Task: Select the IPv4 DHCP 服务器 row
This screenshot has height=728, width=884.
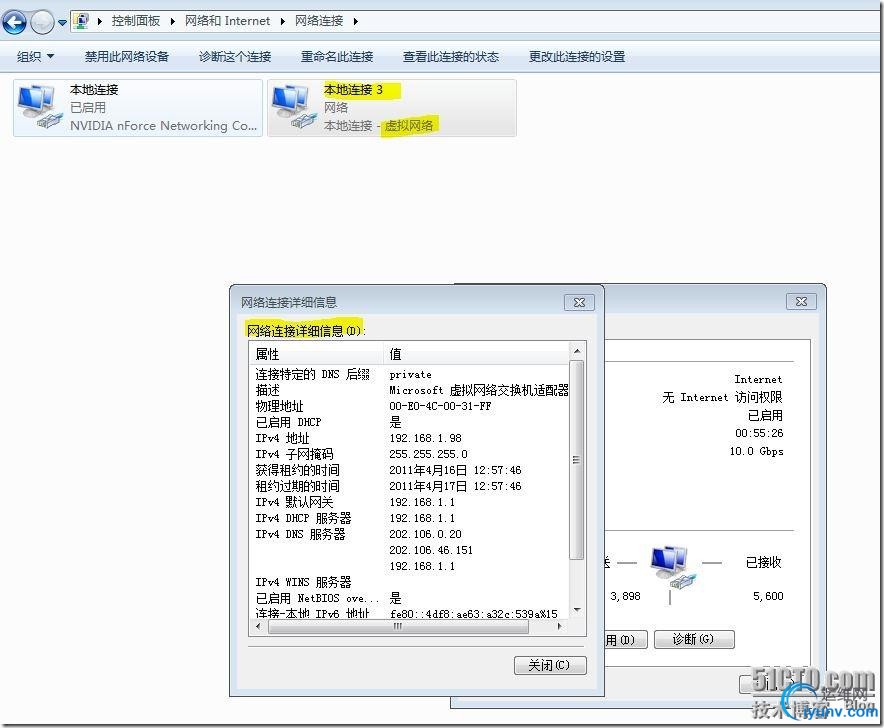Action: click(x=409, y=518)
